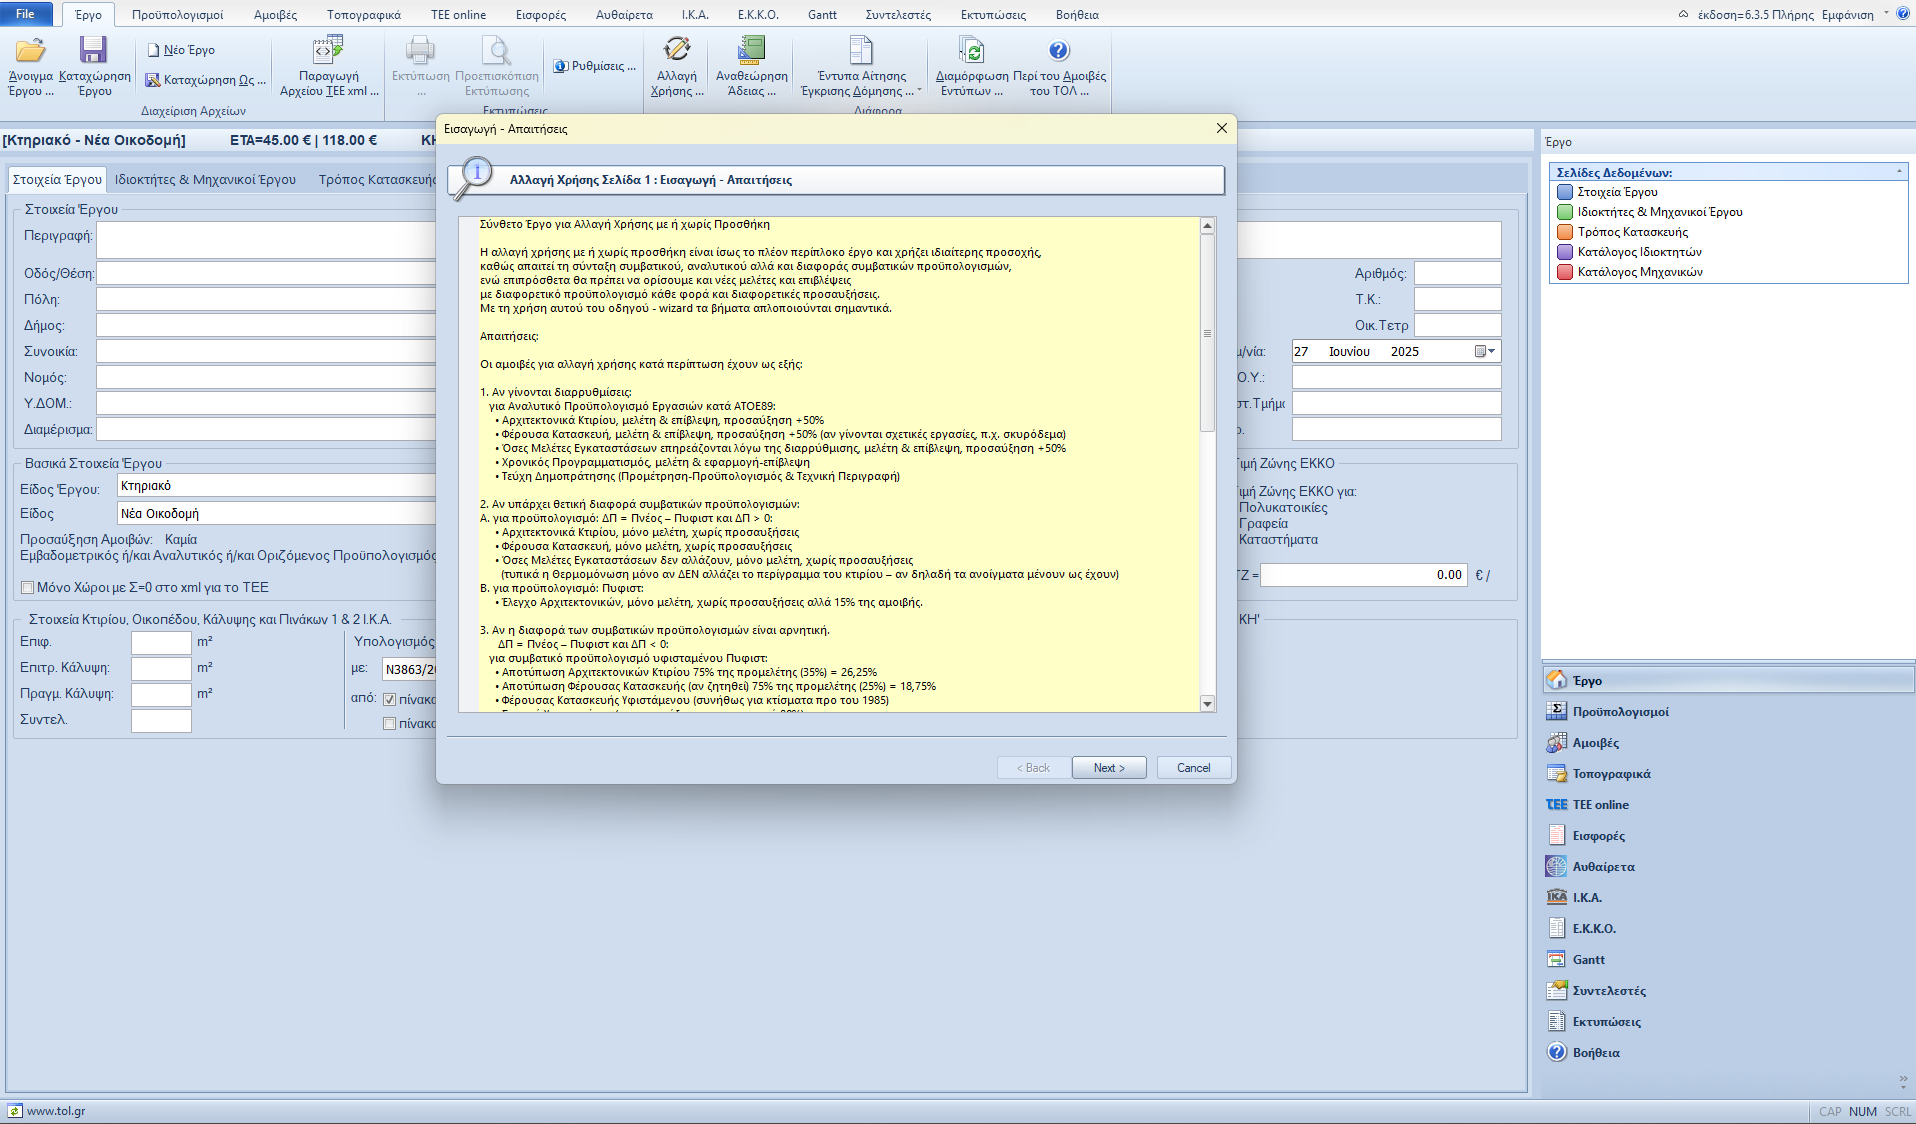This screenshot has height=1124, width=1916.
Task: Click the Διαμόρφωση Εντύπων icon
Action: pos(971,51)
